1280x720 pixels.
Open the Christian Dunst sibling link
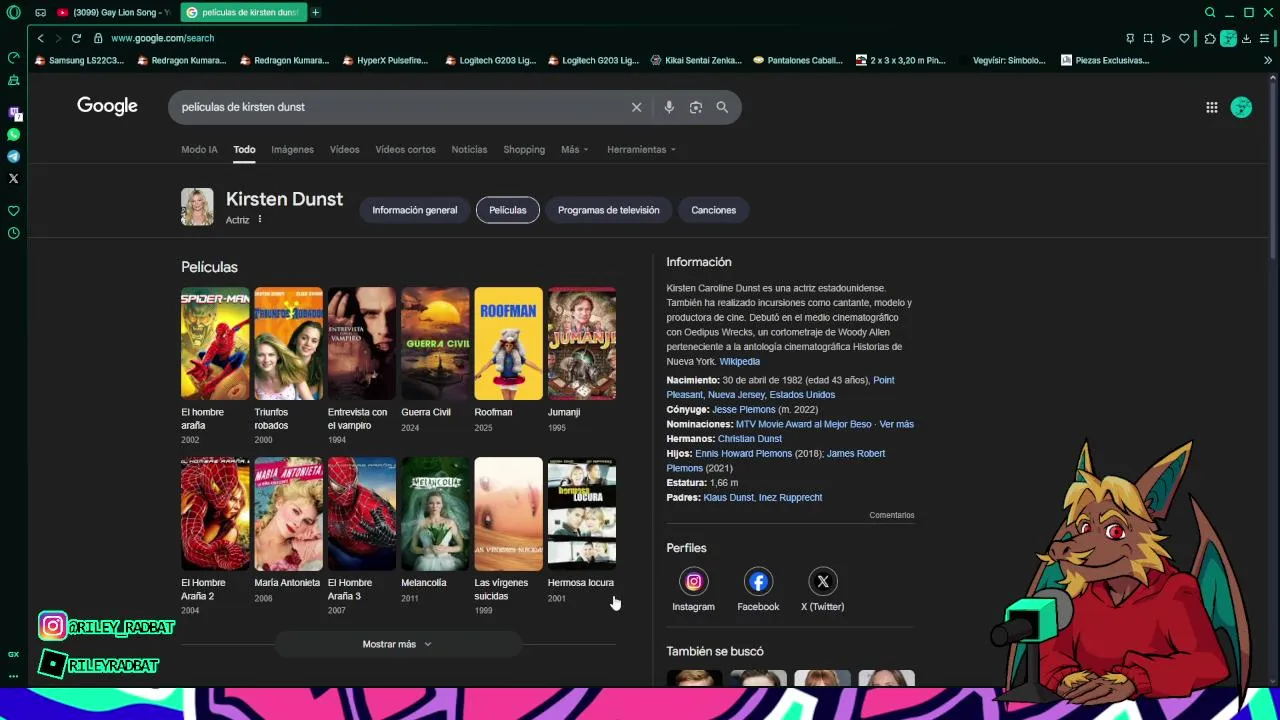point(750,439)
